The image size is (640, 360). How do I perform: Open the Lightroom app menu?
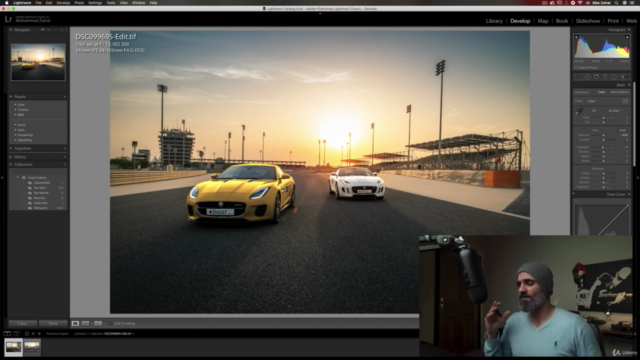[22, 3]
